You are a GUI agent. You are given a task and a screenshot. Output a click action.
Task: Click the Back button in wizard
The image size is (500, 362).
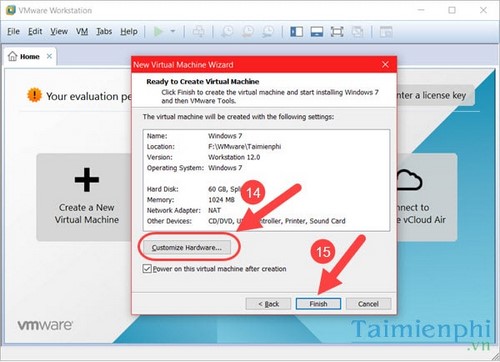268,304
